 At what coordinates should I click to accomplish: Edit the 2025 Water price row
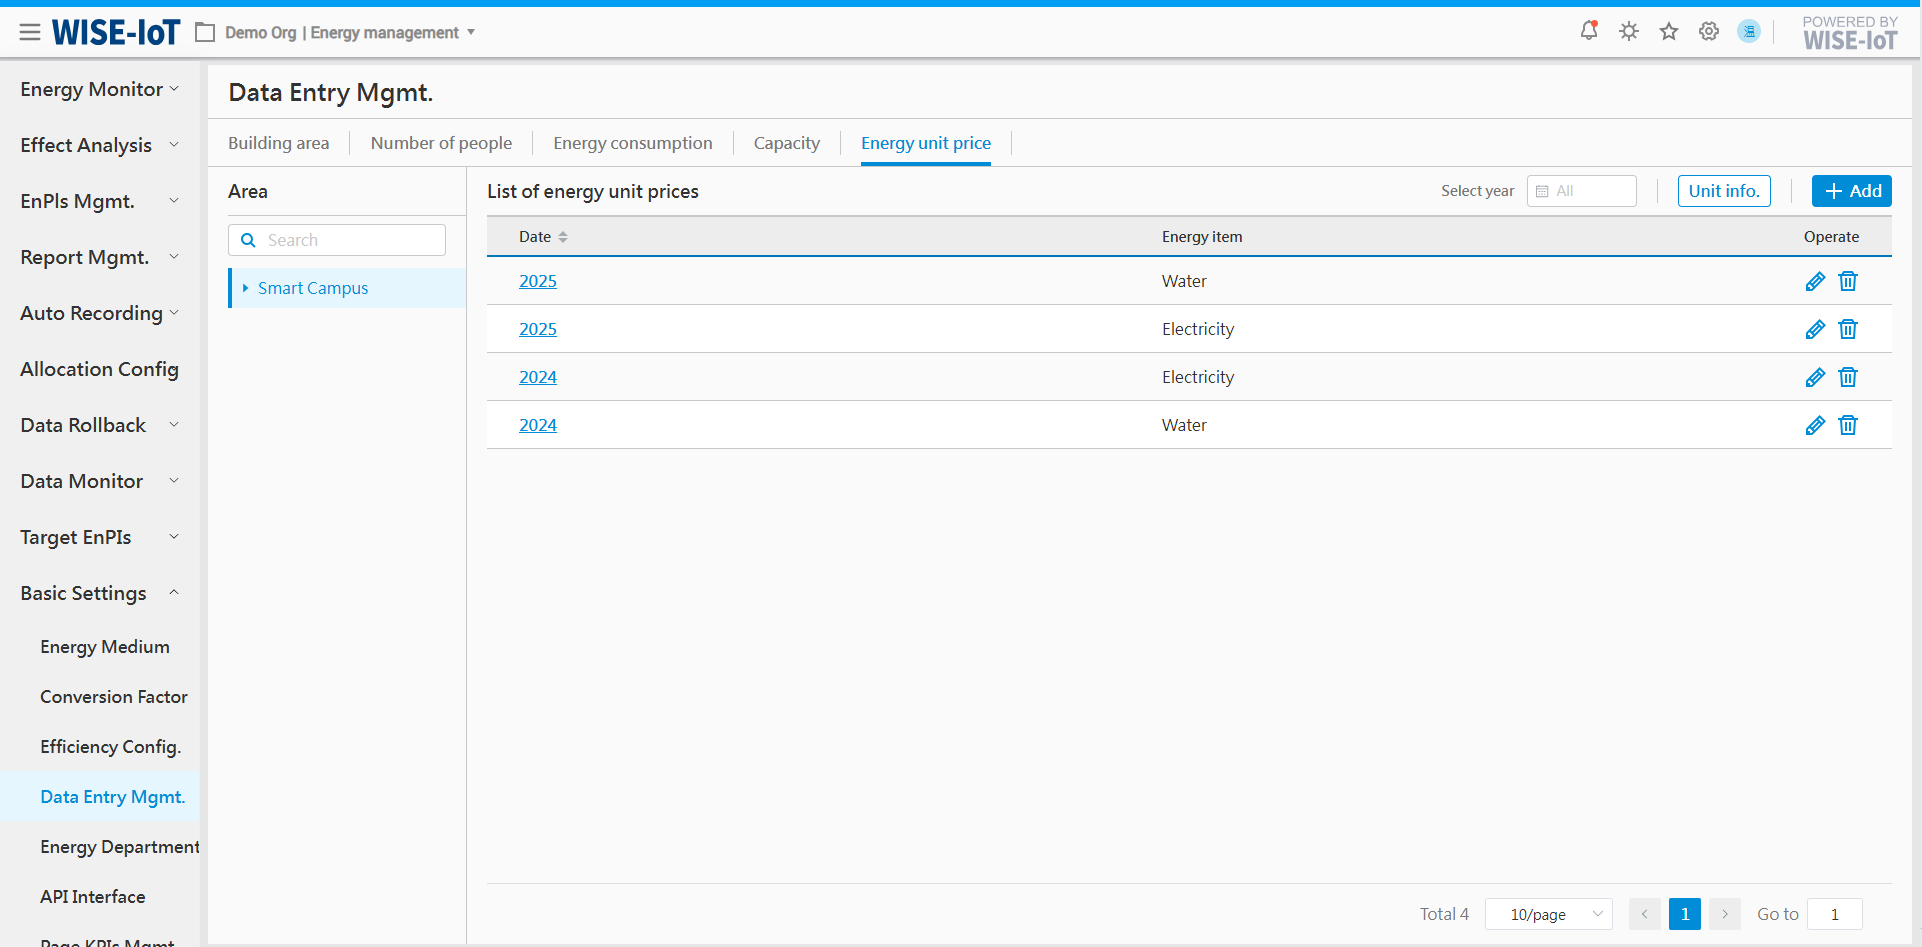1815,281
